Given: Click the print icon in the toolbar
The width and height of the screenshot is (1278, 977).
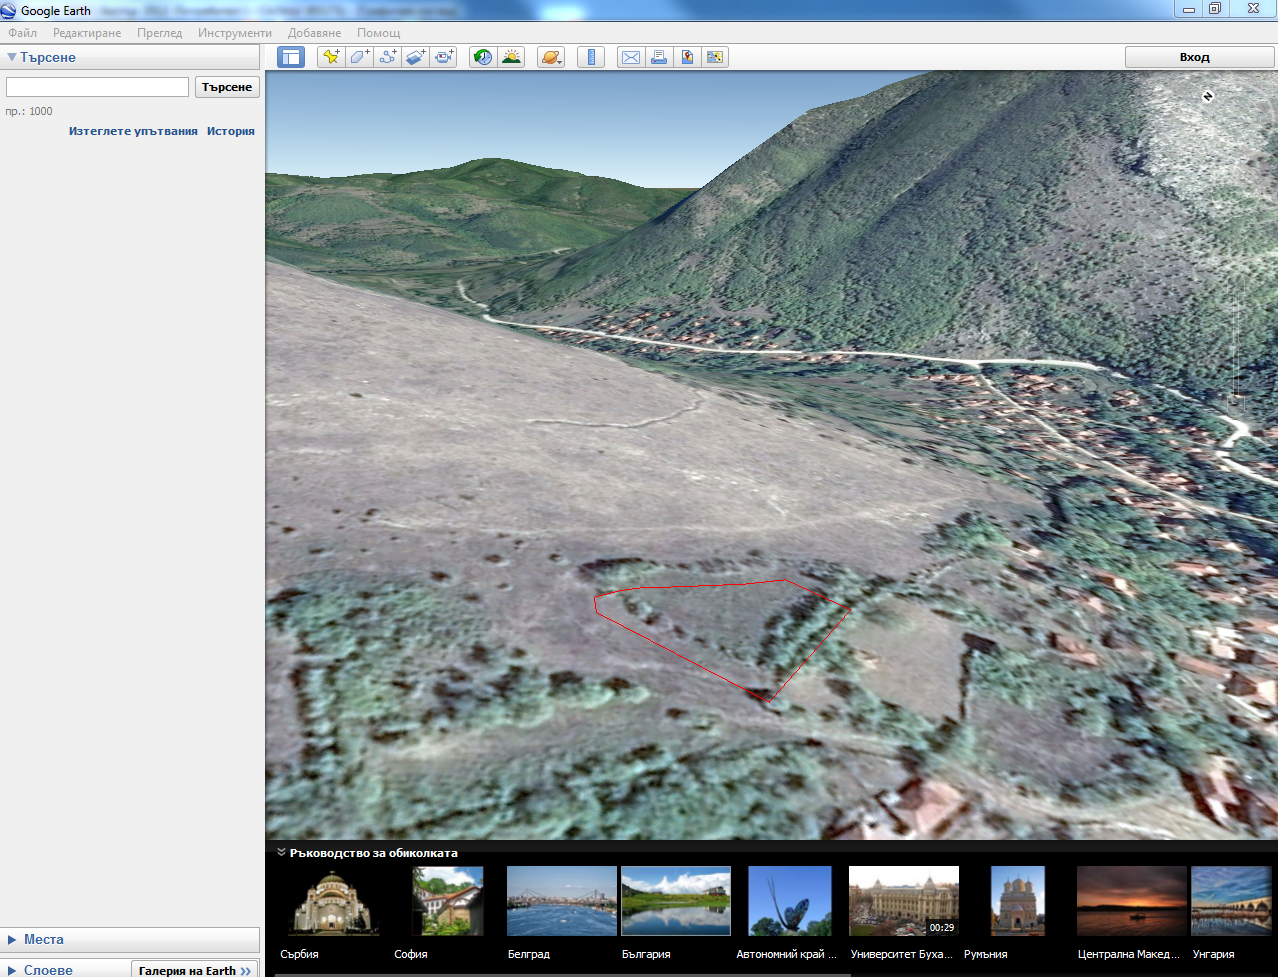Looking at the screenshot, I should (659, 57).
